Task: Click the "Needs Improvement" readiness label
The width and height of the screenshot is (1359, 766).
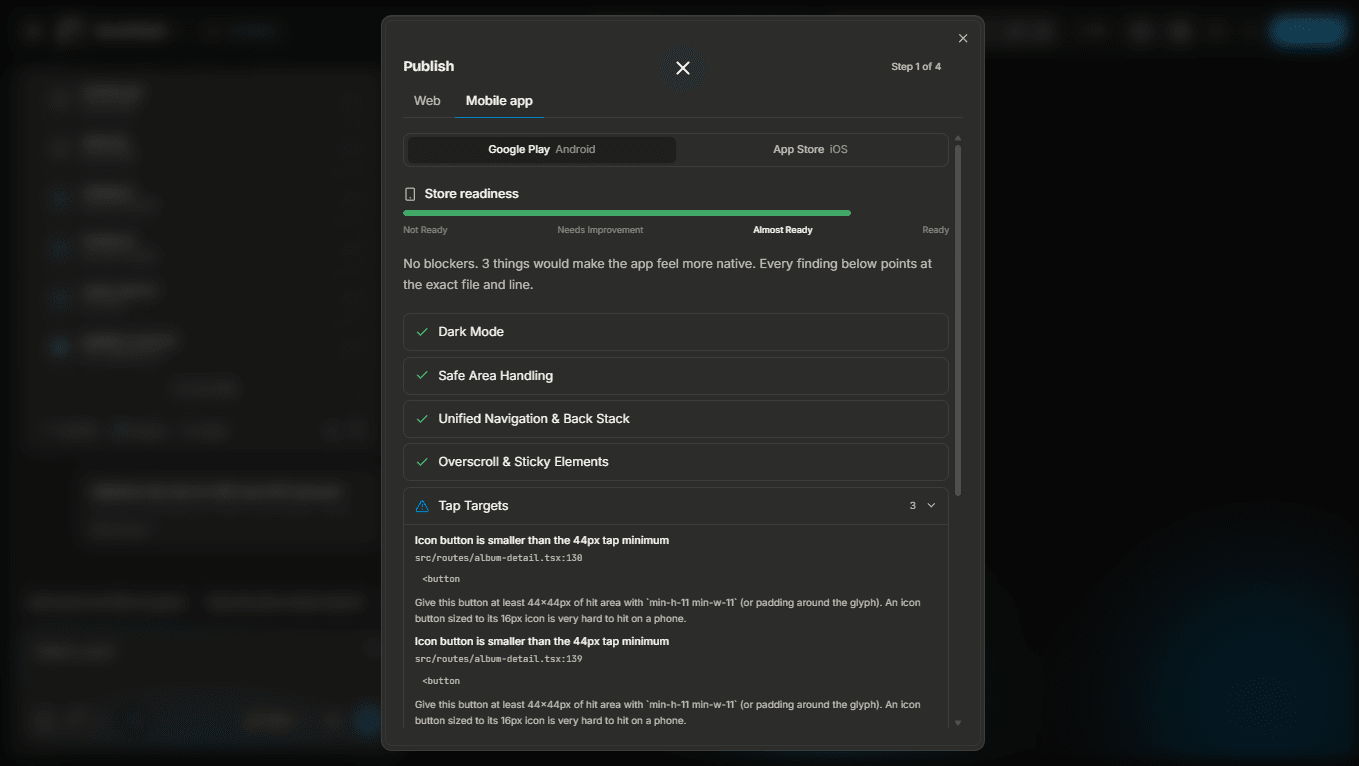Action: pyautogui.click(x=600, y=230)
